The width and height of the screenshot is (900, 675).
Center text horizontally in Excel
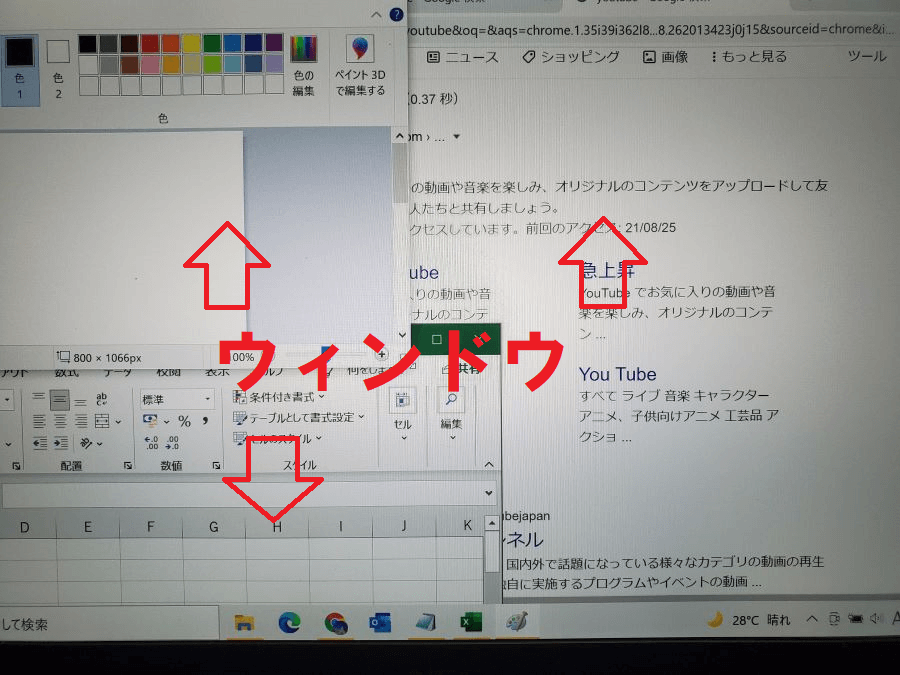pos(60,422)
